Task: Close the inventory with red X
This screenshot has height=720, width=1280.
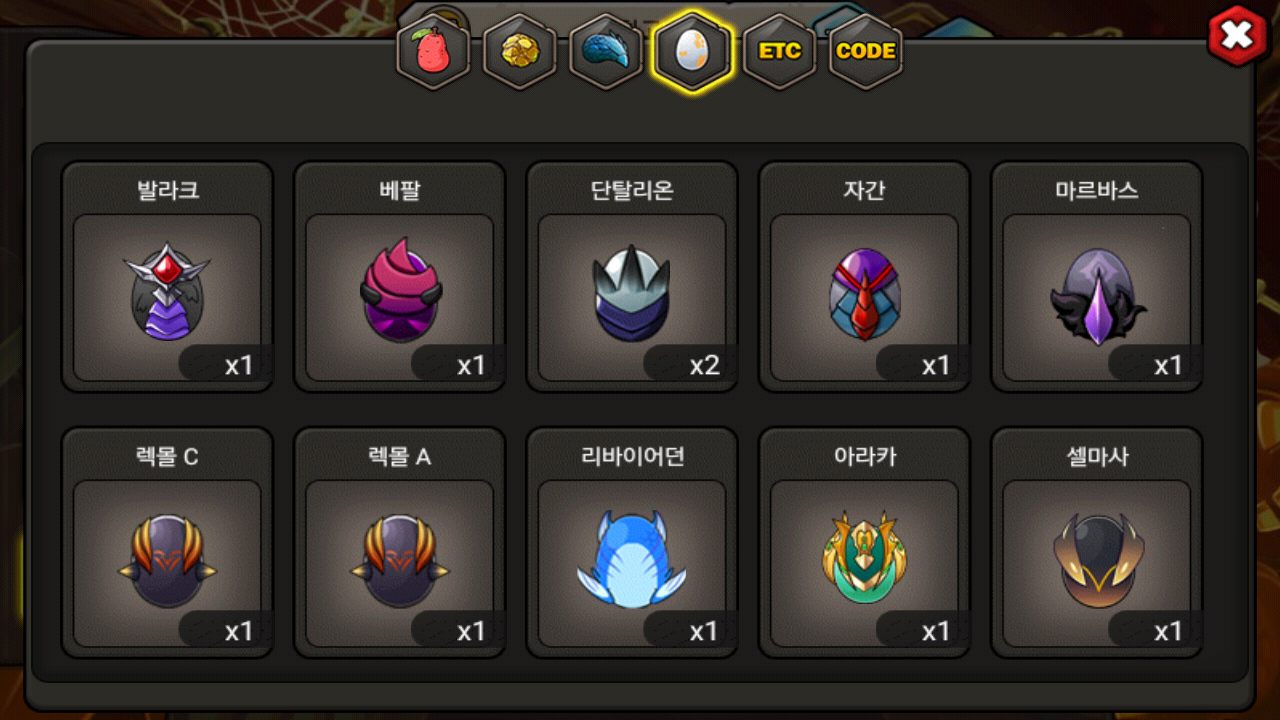Action: click(x=1237, y=37)
